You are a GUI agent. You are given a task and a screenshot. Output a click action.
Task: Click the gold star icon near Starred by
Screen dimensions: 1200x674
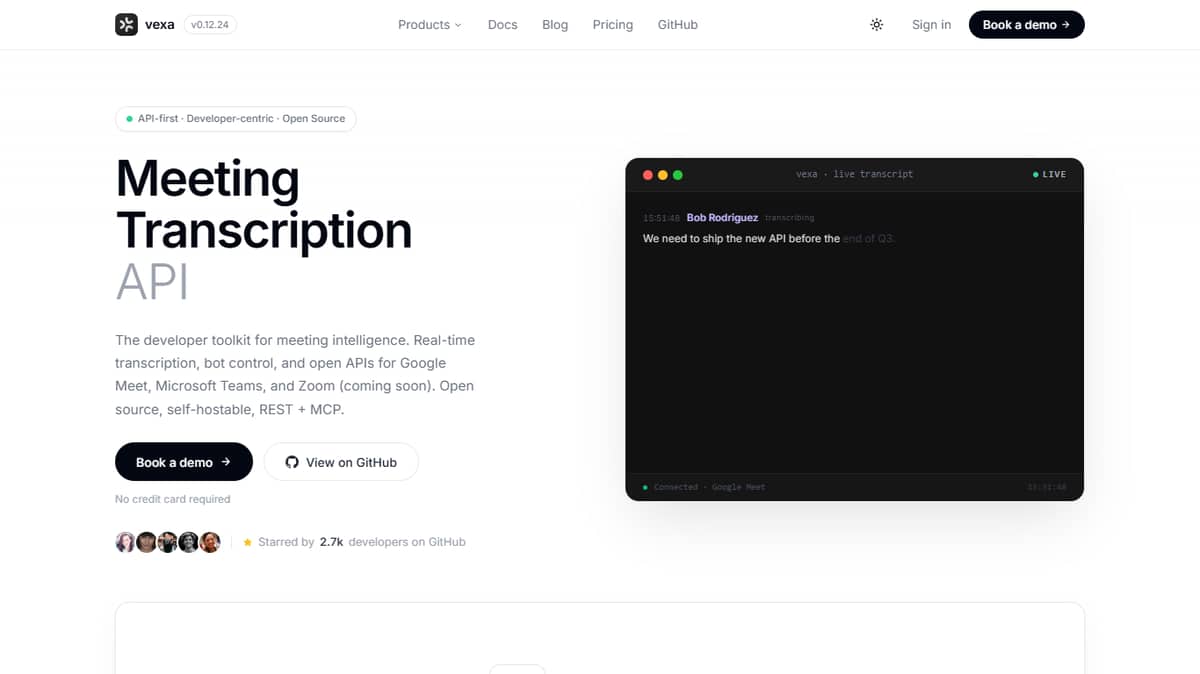tap(248, 542)
